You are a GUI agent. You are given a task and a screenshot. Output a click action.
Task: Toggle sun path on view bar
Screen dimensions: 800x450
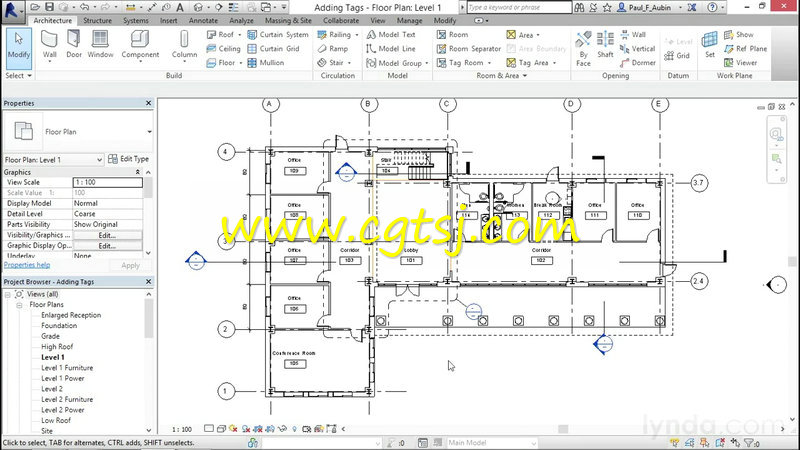pos(233,429)
